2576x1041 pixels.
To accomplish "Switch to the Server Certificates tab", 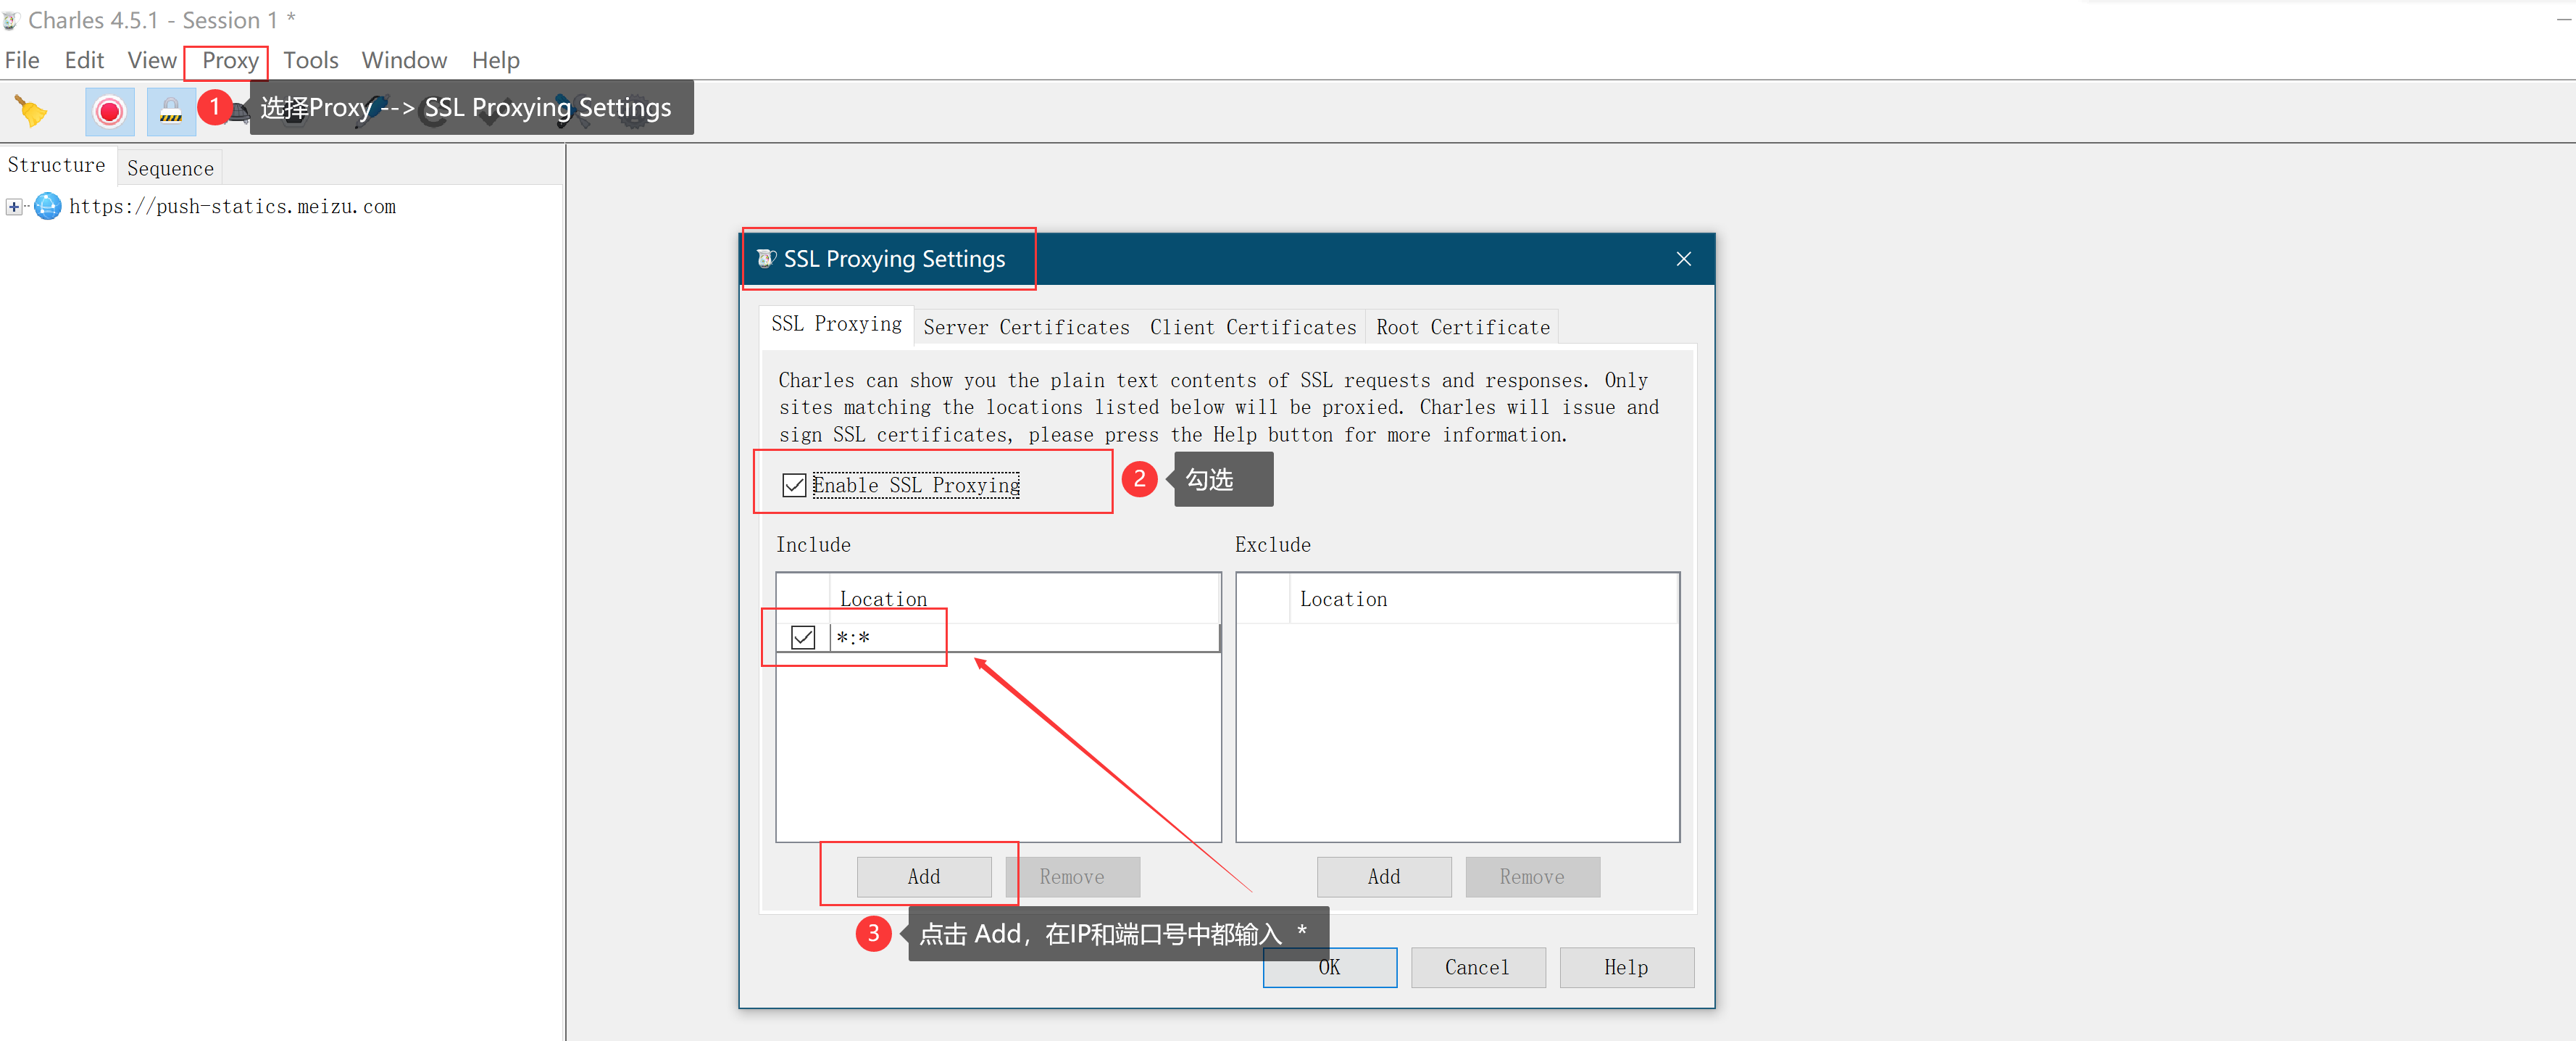I will coord(1026,328).
